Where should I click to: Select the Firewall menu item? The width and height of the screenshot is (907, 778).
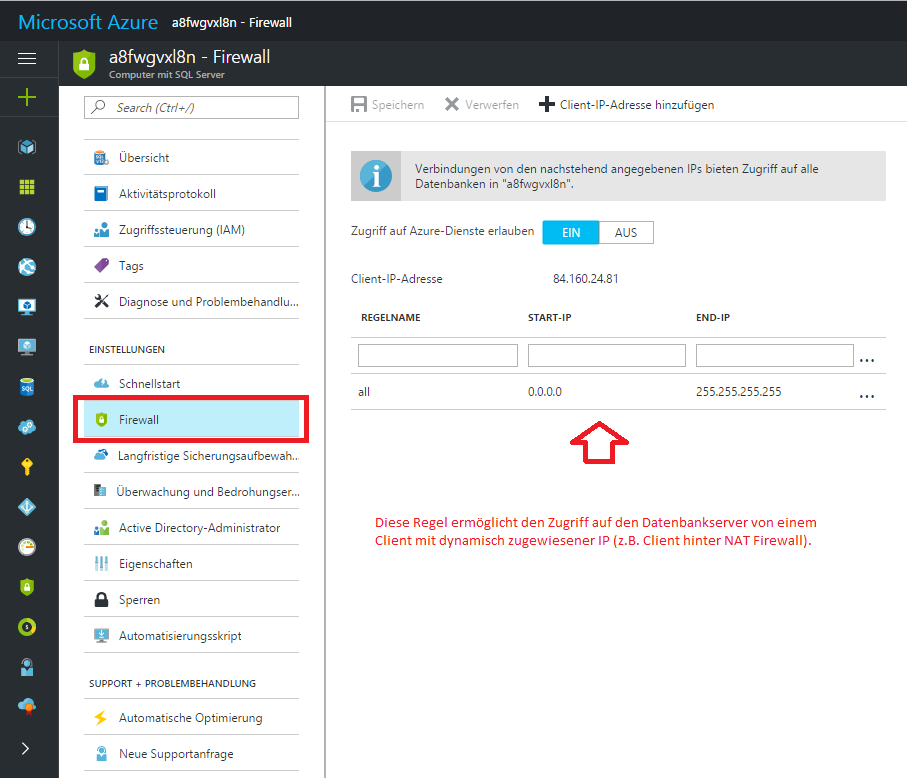pos(191,419)
